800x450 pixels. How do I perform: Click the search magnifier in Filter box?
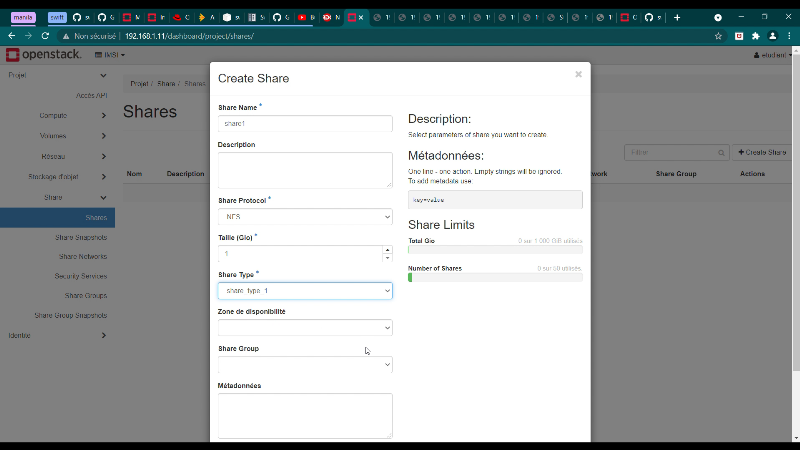pyautogui.click(x=720, y=152)
